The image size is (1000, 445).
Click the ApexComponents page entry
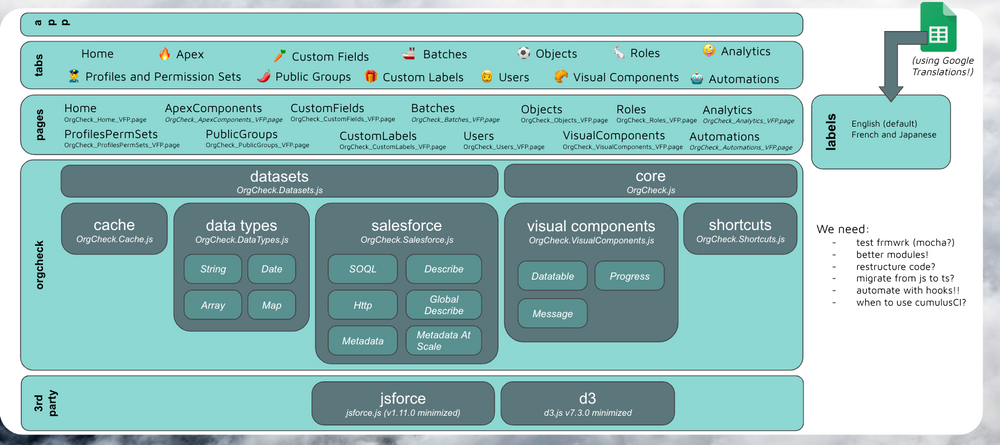pos(213,109)
